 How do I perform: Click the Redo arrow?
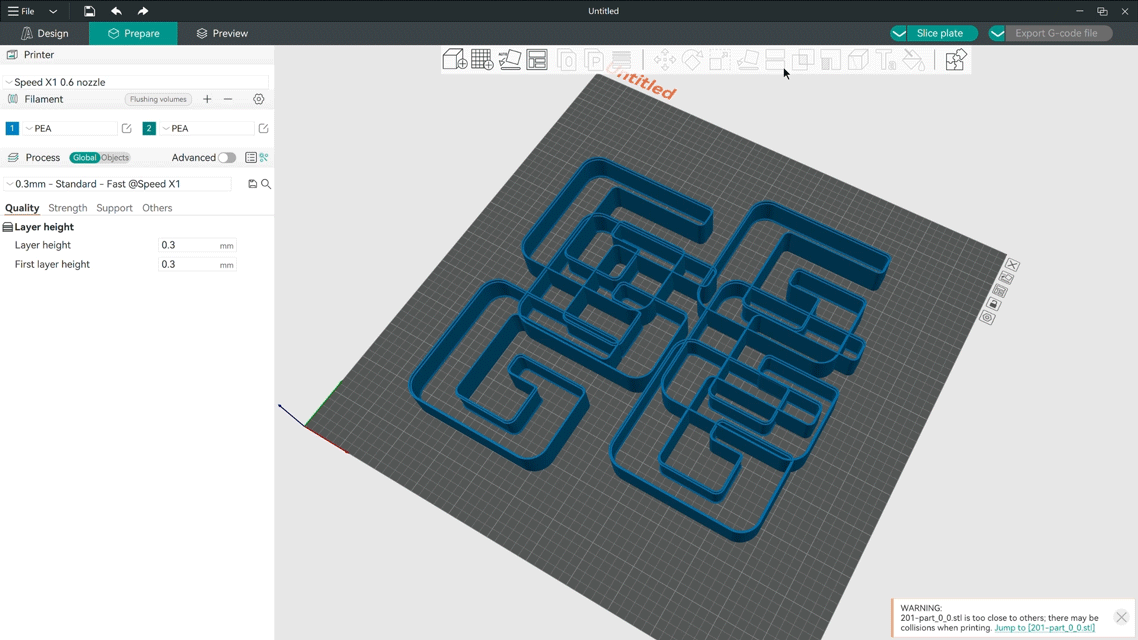click(x=143, y=11)
